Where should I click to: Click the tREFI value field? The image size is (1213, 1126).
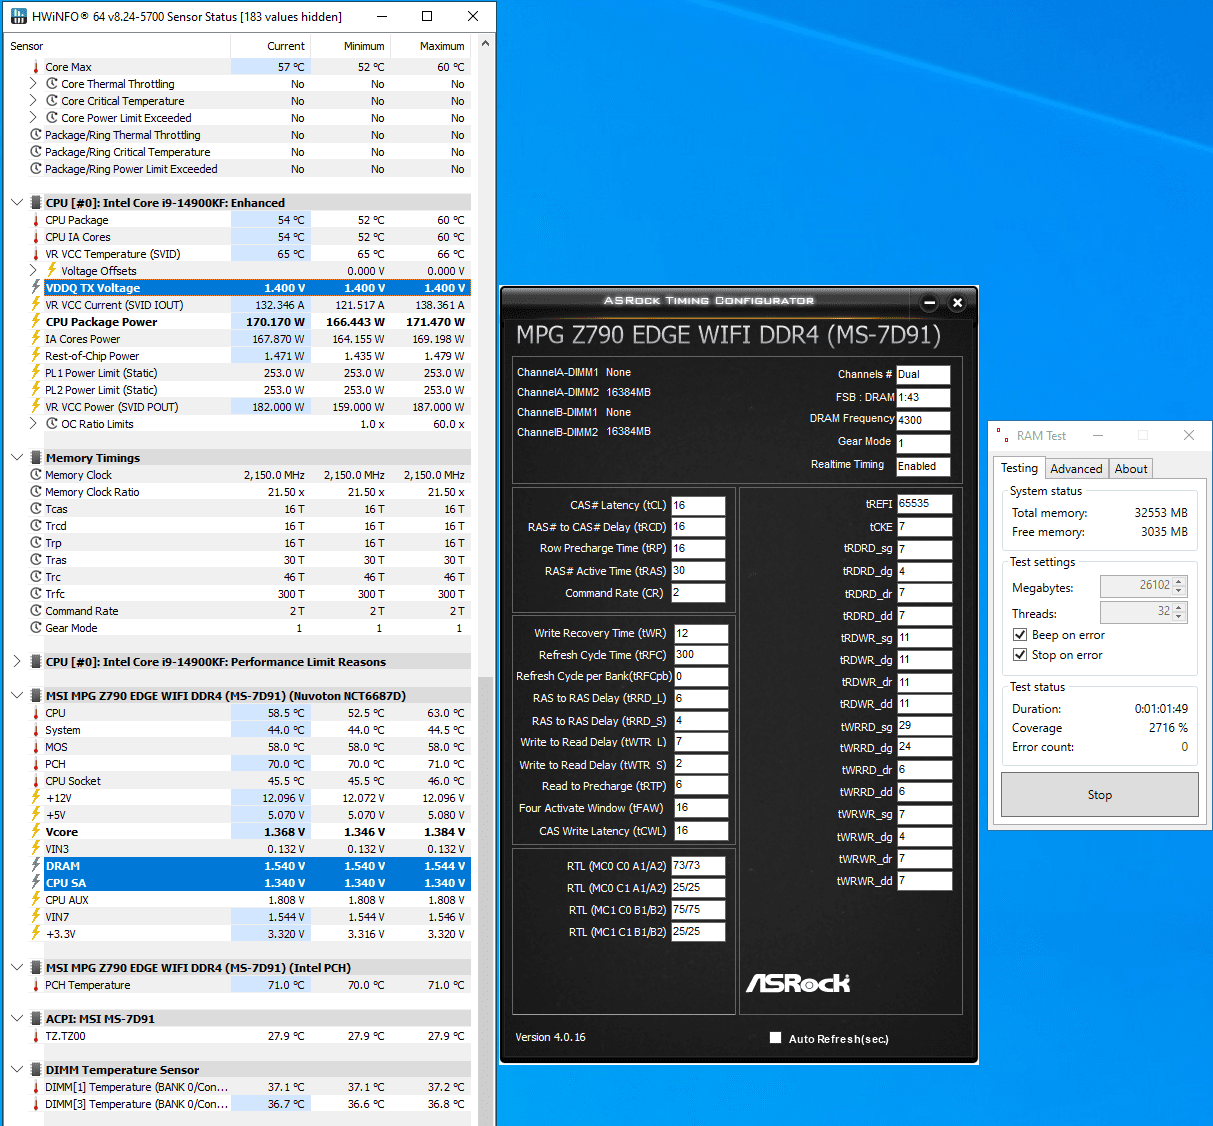[x=924, y=503]
